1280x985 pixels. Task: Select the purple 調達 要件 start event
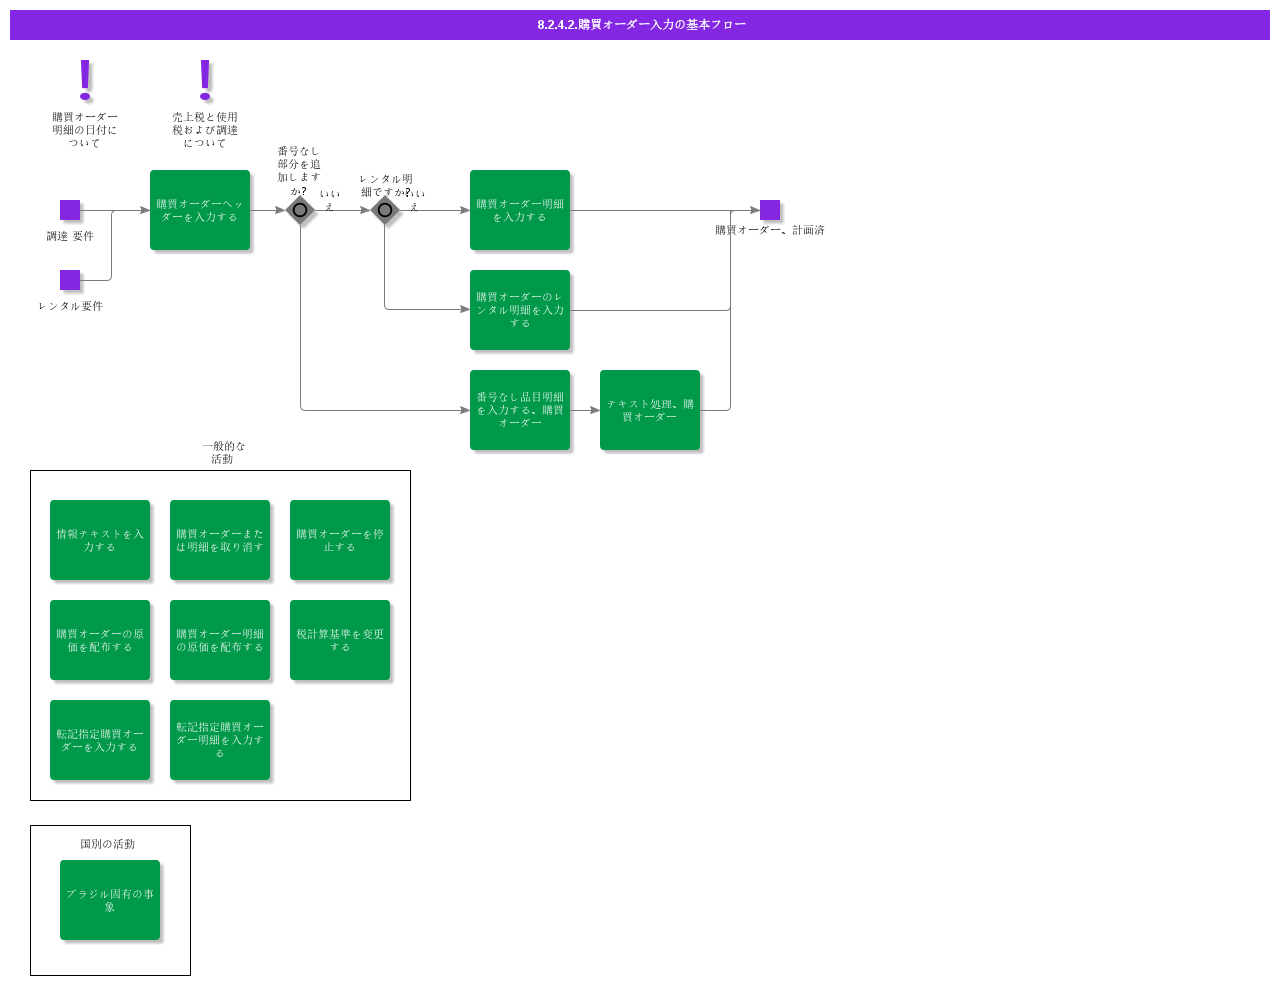point(70,210)
